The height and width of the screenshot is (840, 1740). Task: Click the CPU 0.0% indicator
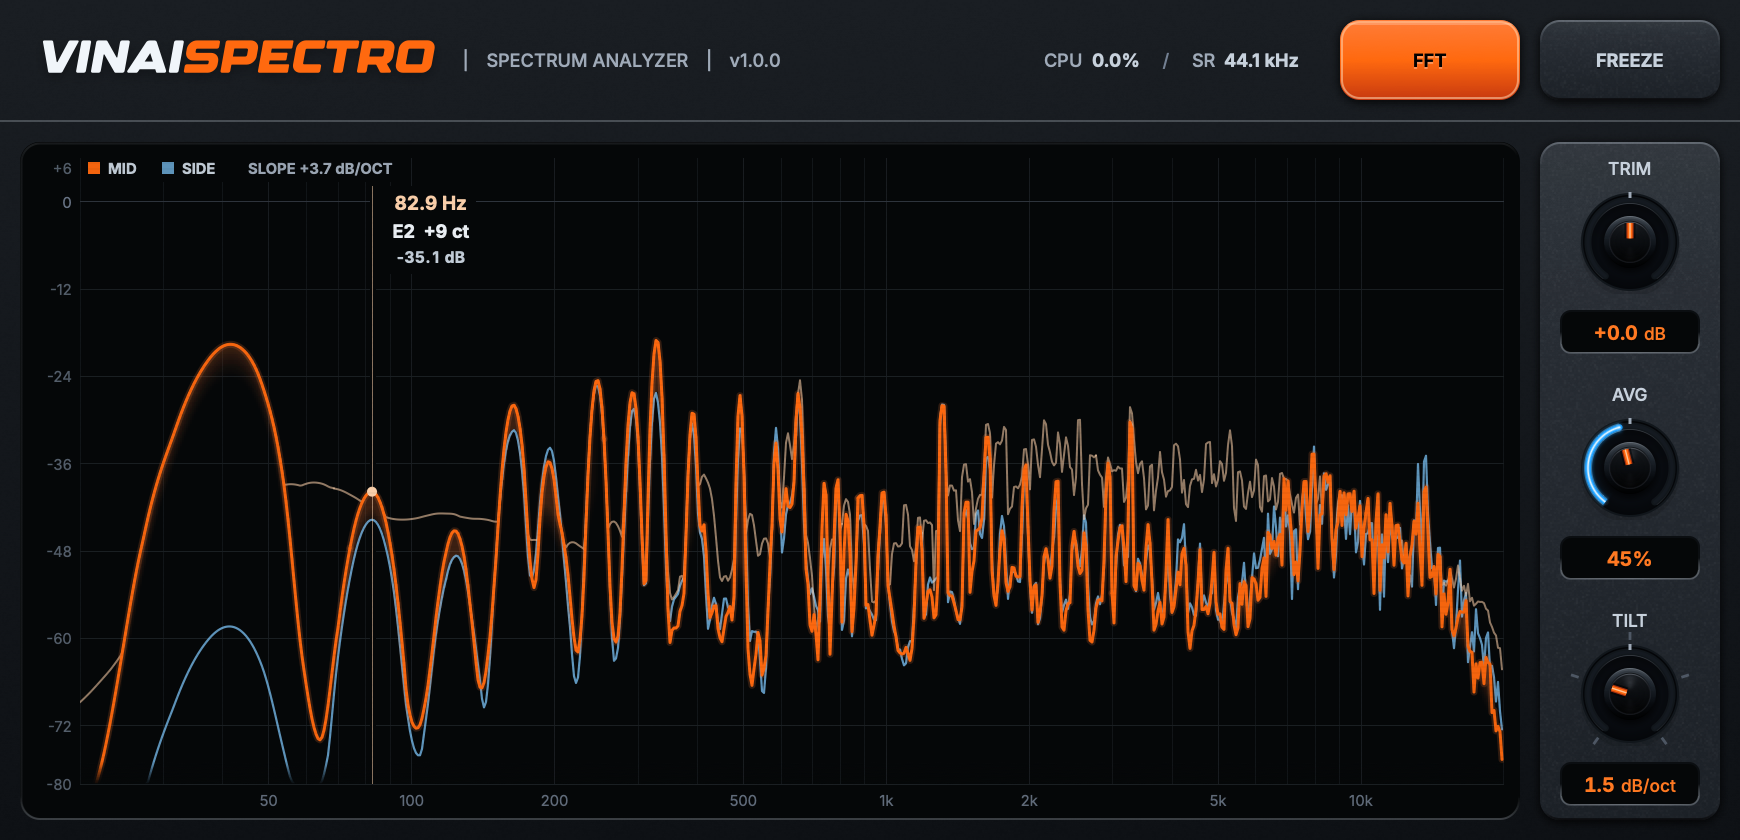click(1091, 60)
